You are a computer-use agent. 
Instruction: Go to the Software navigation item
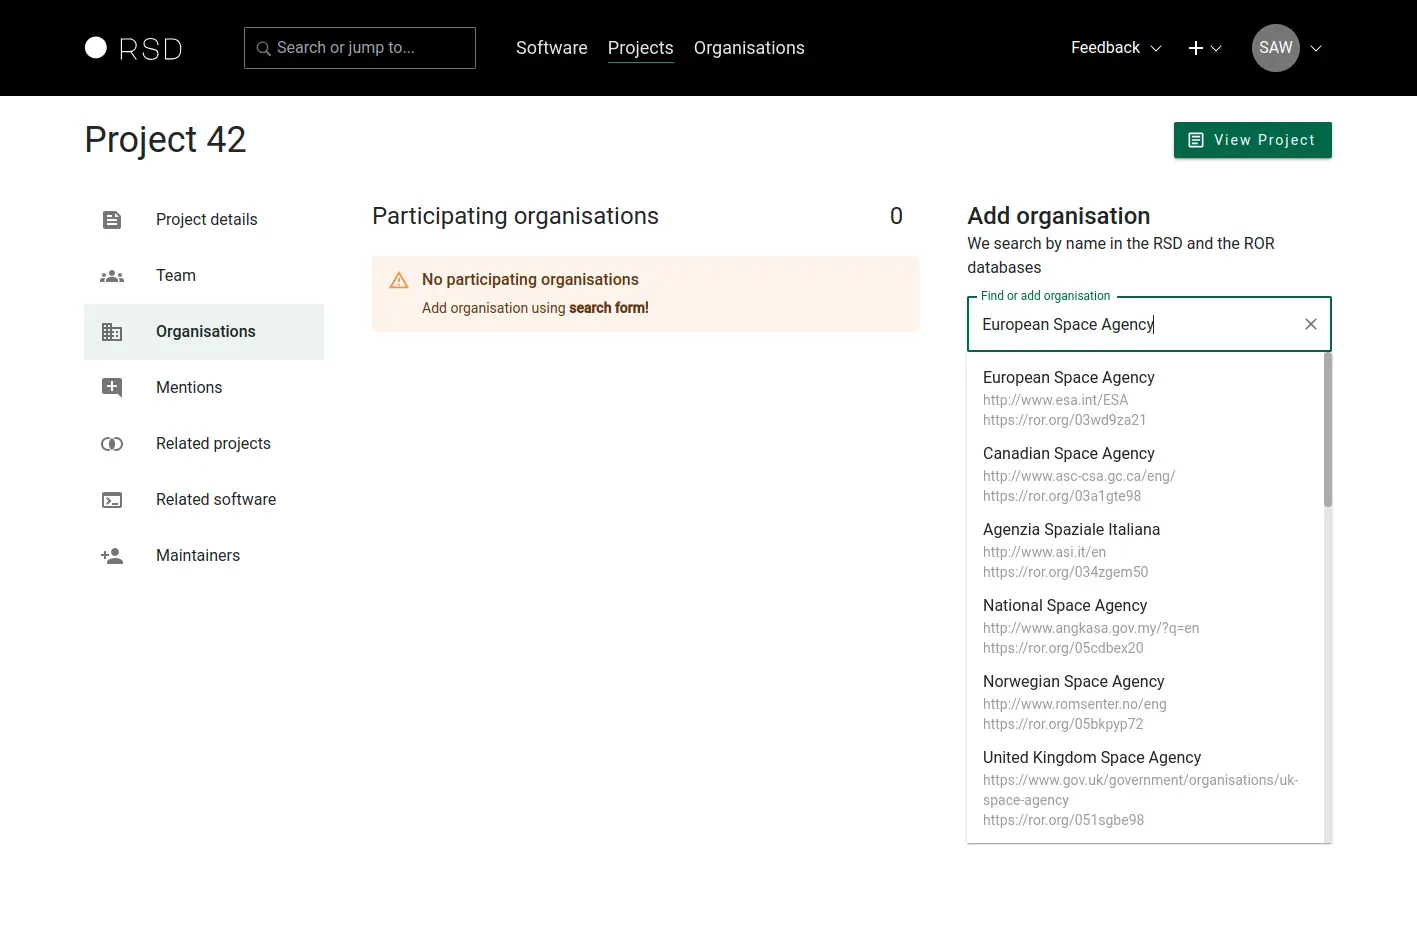tap(551, 48)
